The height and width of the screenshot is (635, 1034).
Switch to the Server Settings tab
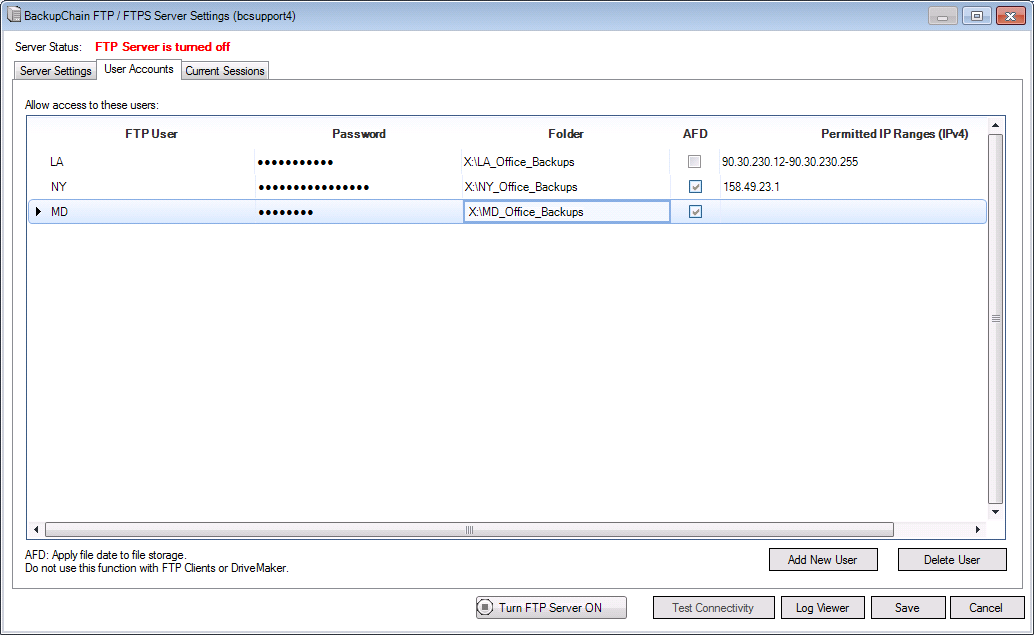[55, 71]
